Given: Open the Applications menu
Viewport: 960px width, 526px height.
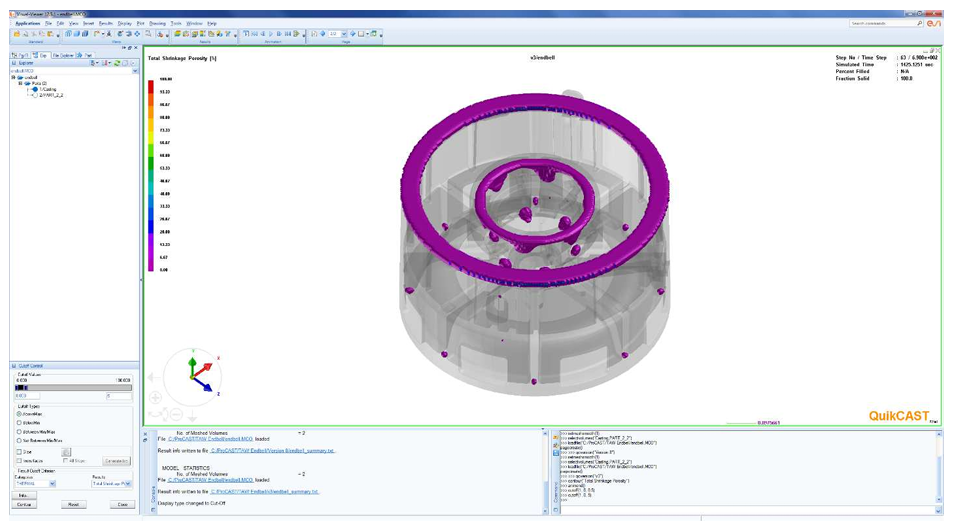Looking at the screenshot, I should pyautogui.click(x=28, y=23).
